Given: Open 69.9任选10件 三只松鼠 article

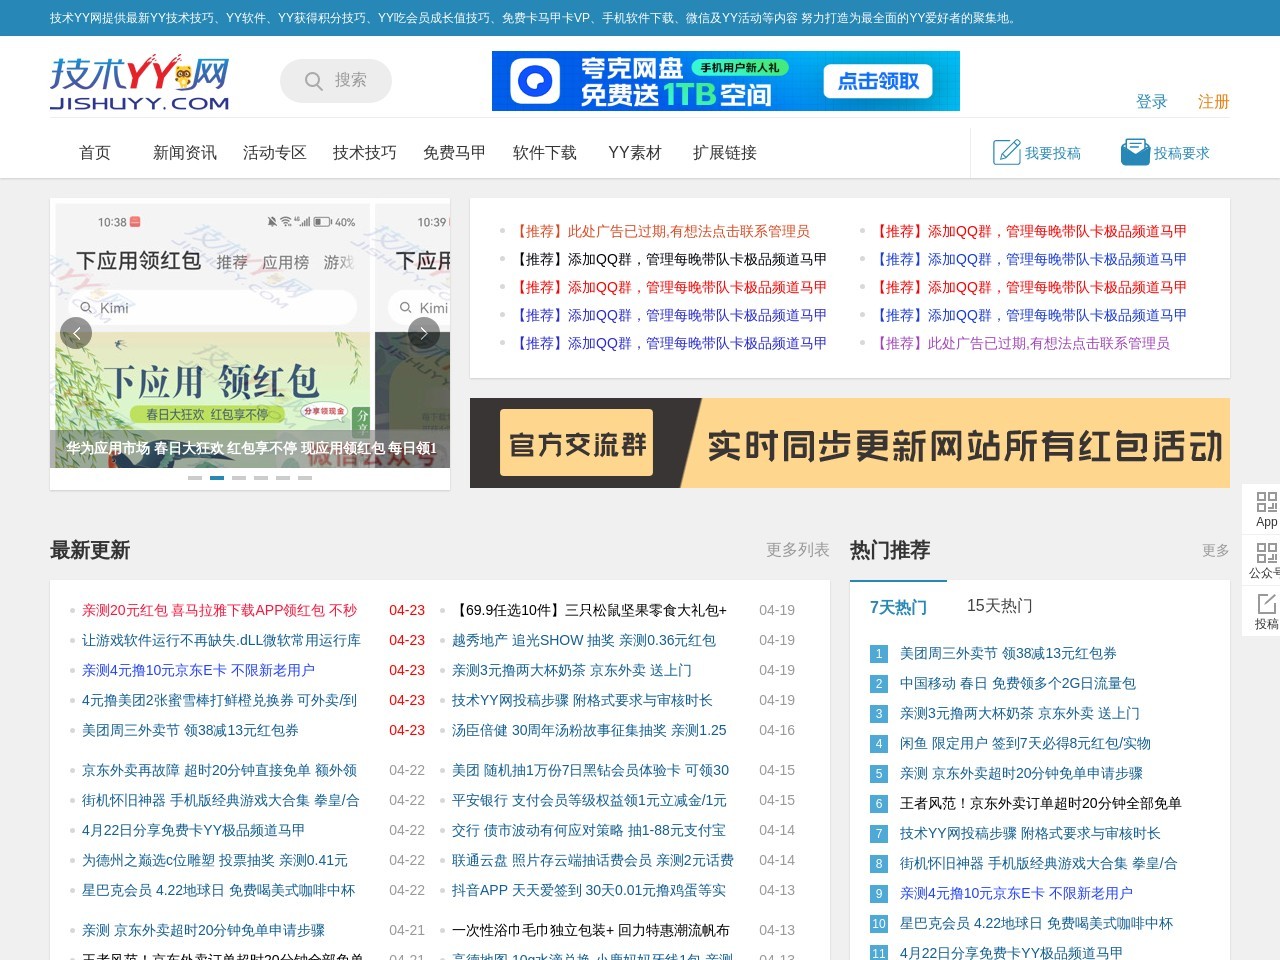Looking at the screenshot, I should 589,610.
